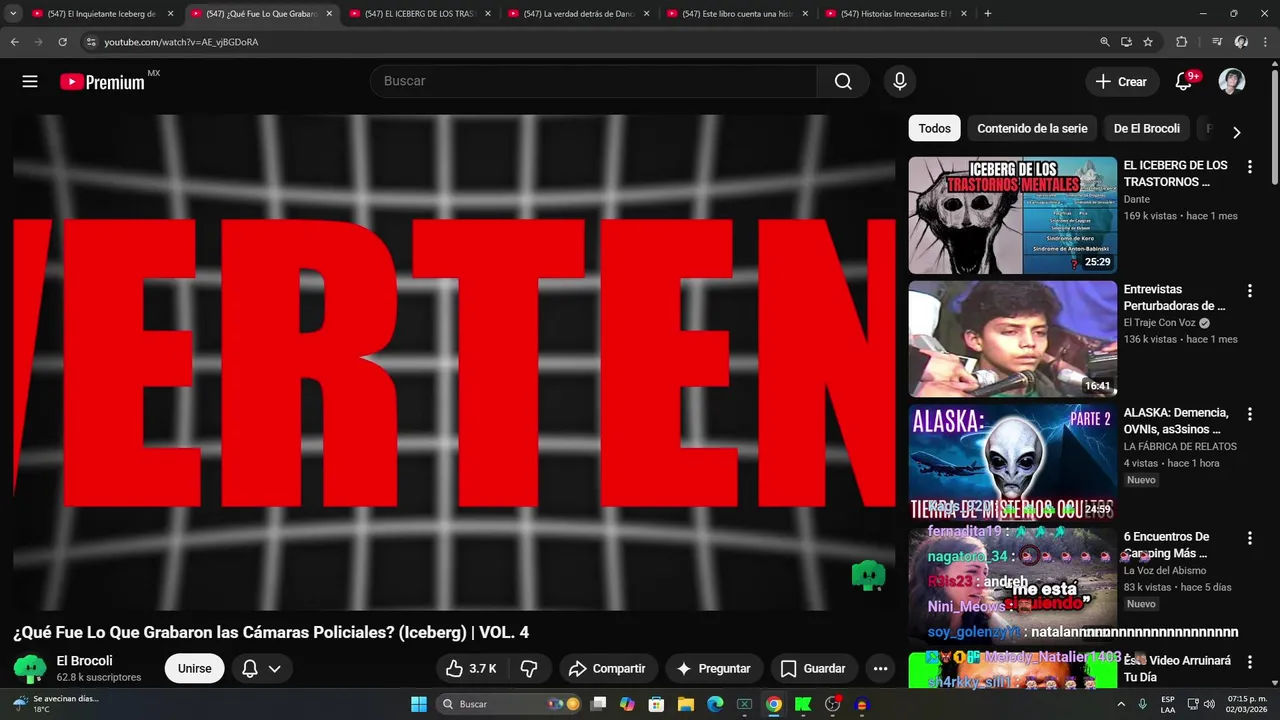Open Microsoft Edge from taskbar

click(x=715, y=704)
